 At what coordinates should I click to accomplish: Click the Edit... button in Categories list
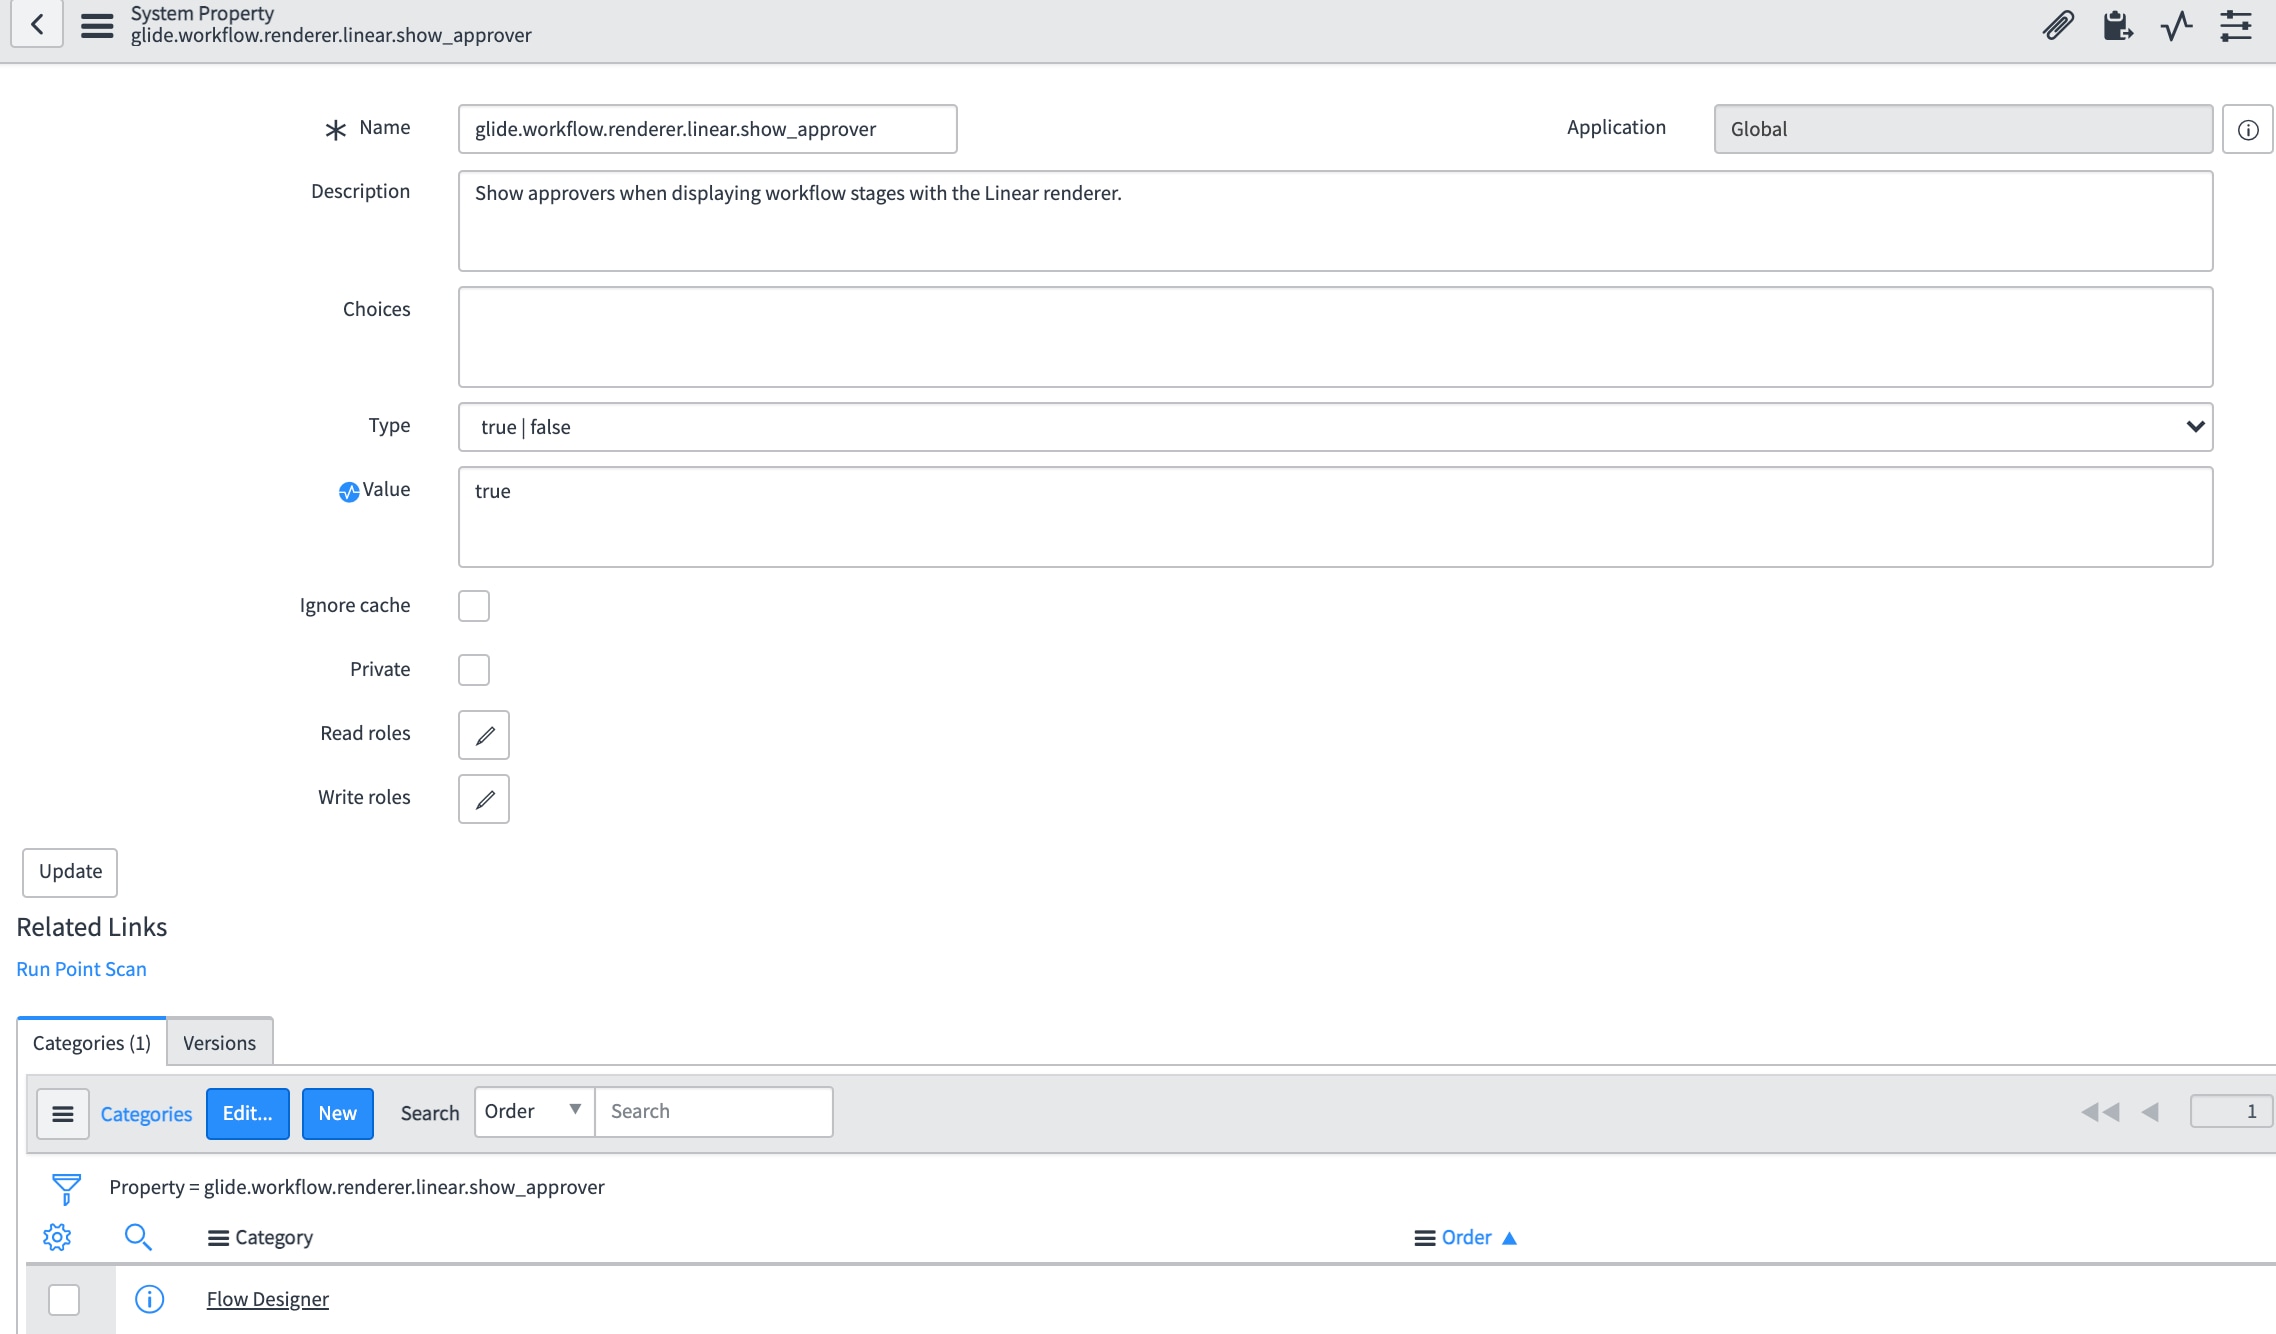pos(248,1113)
